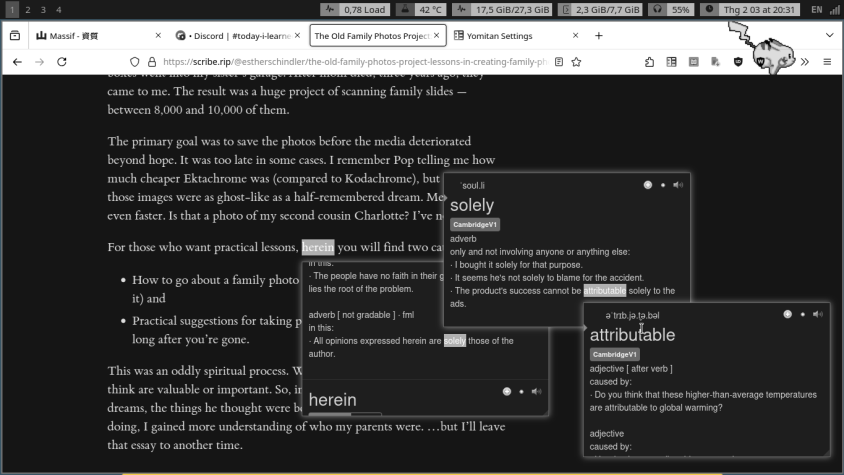Expand the list all tabs dropdown
Viewport: 844px width, 475px height.
pyautogui.click(x=829, y=36)
